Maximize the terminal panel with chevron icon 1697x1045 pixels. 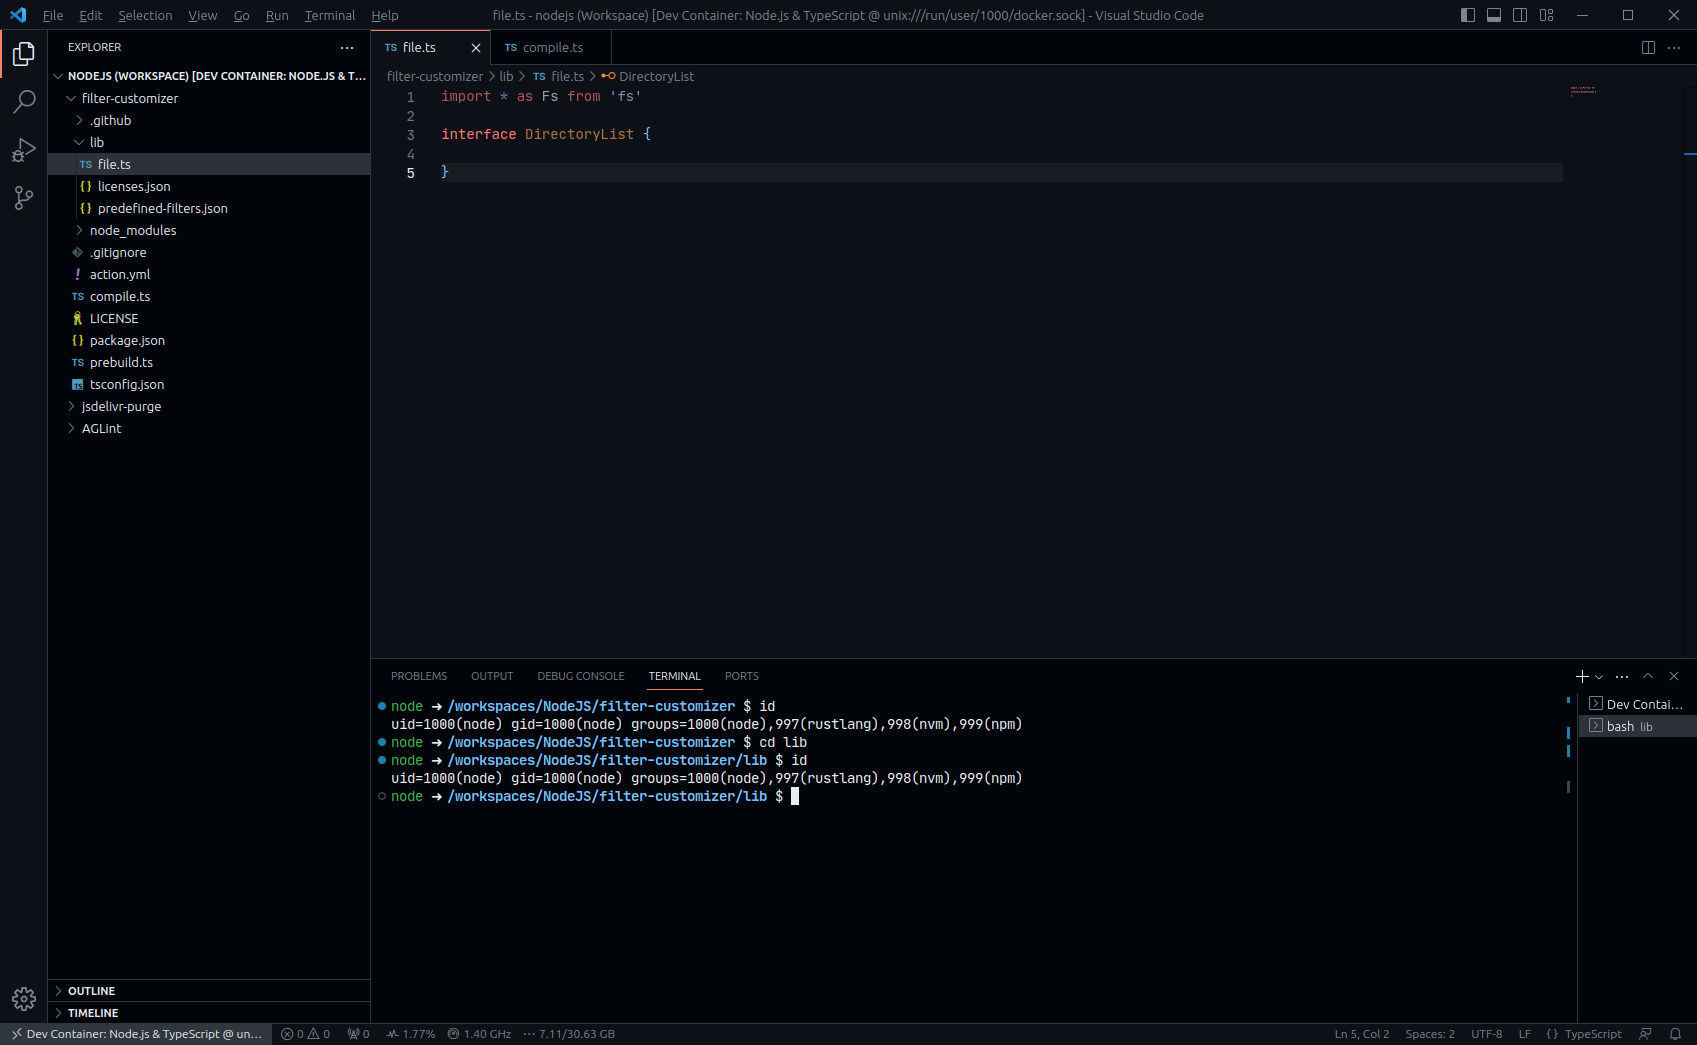pos(1647,676)
